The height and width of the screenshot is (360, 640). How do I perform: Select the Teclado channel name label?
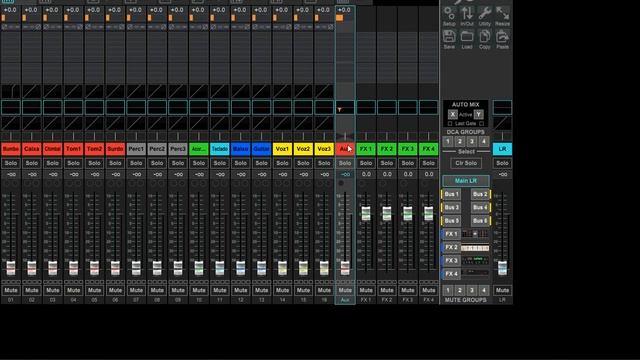click(220, 149)
